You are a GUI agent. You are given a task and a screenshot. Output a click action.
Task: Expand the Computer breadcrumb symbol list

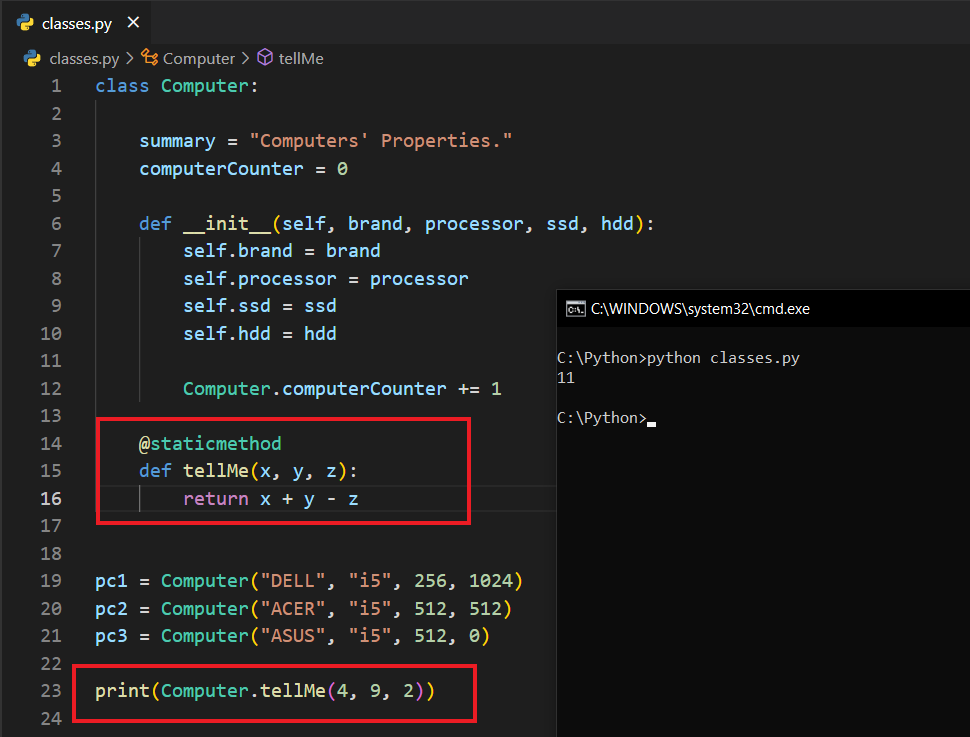pos(198,59)
